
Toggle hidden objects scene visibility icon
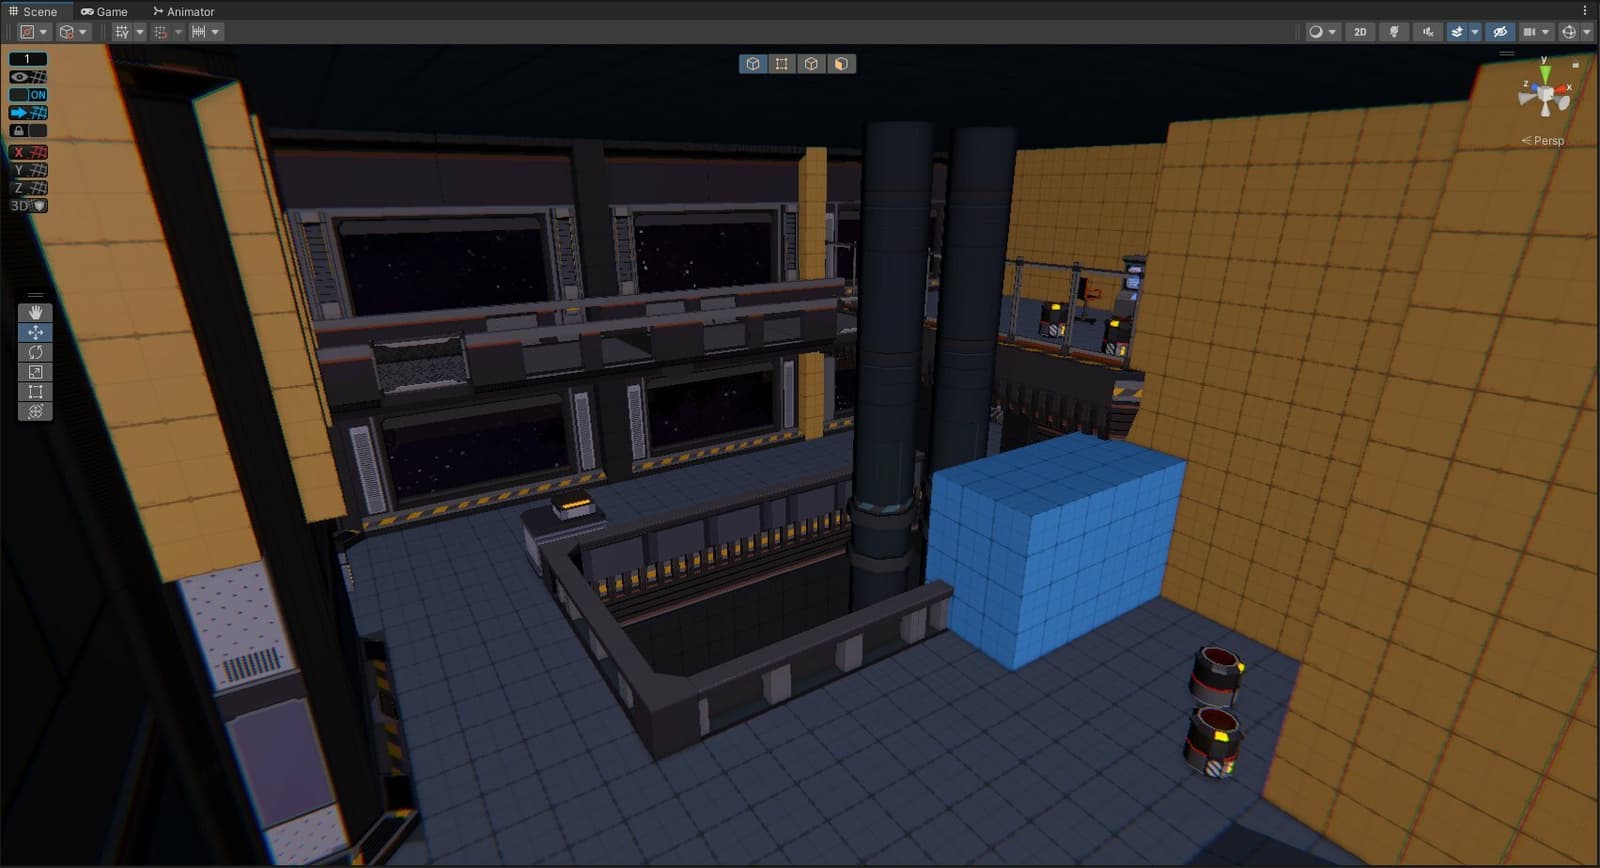point(1499,32)
